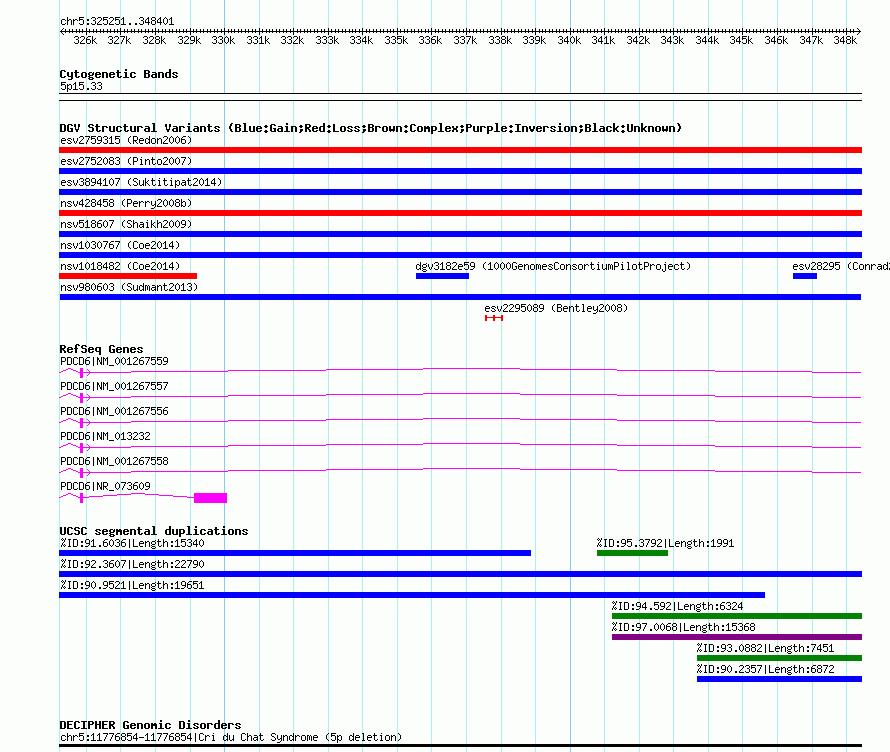Viewport: 890px width, 752px height.
Task: Click the 5p15.33 cytogenetic band
Action: 81,87
